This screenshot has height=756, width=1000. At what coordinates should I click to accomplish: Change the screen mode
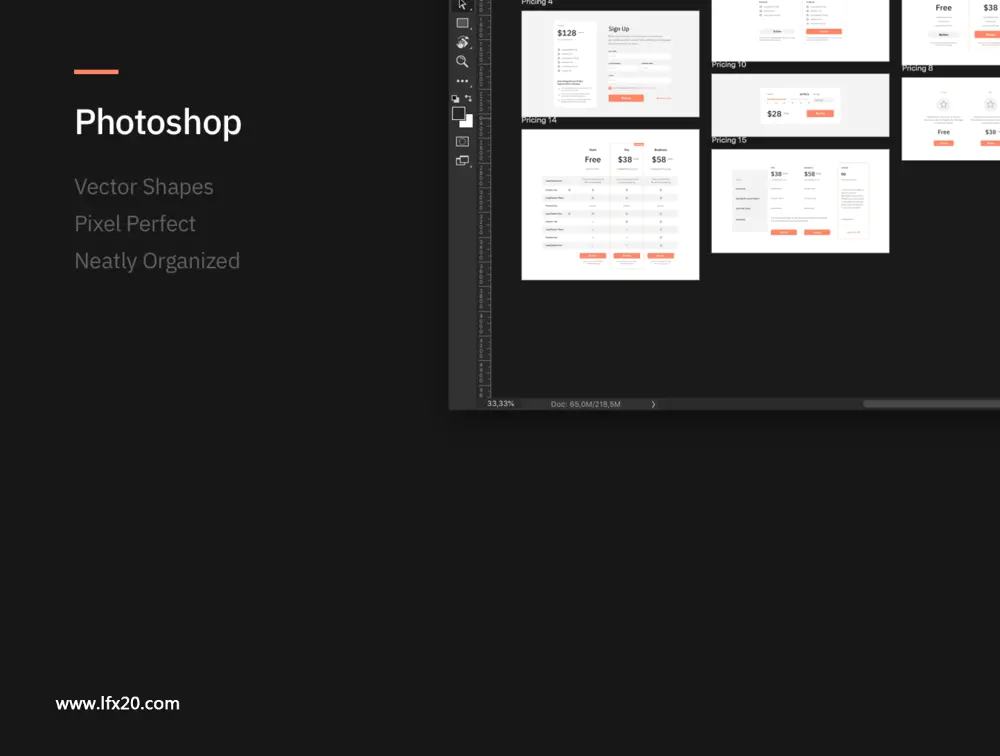(x=462, y=161)
